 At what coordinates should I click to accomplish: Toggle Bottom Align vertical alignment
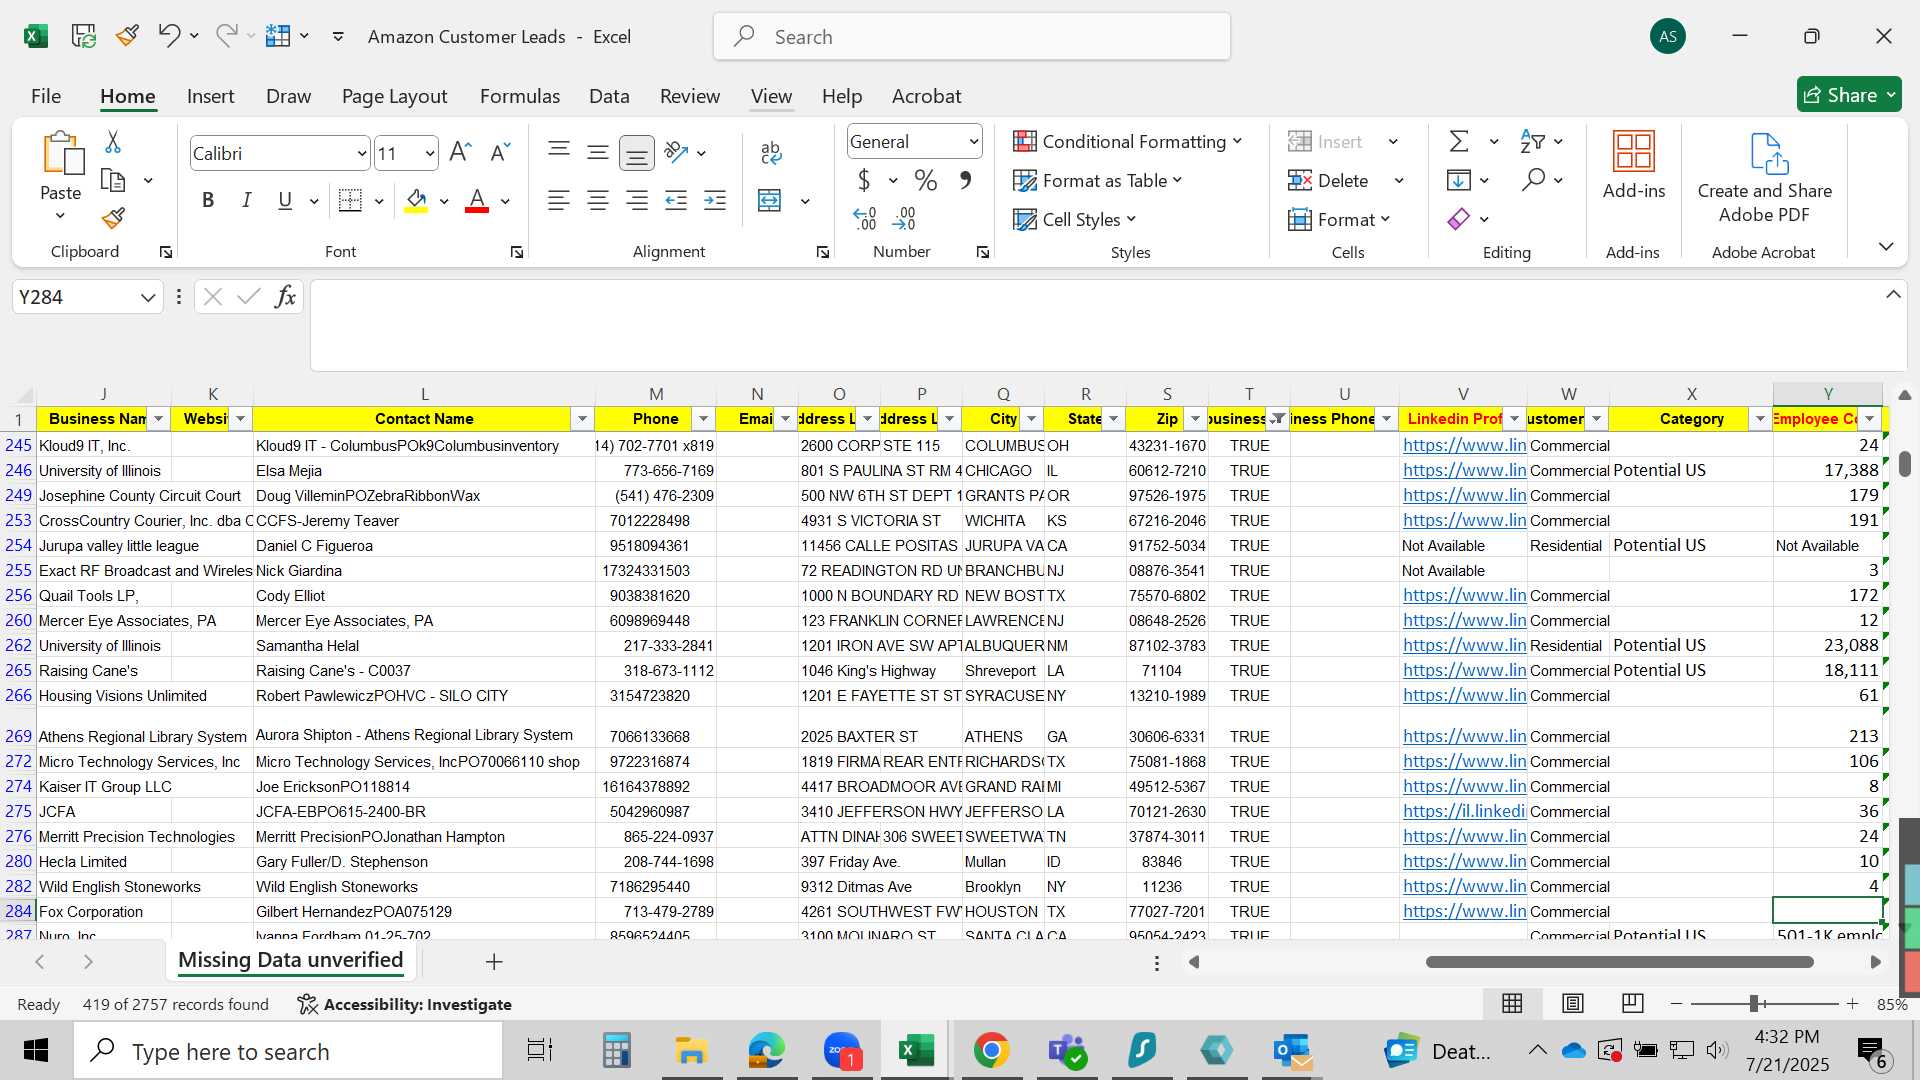tap(637, 153)
